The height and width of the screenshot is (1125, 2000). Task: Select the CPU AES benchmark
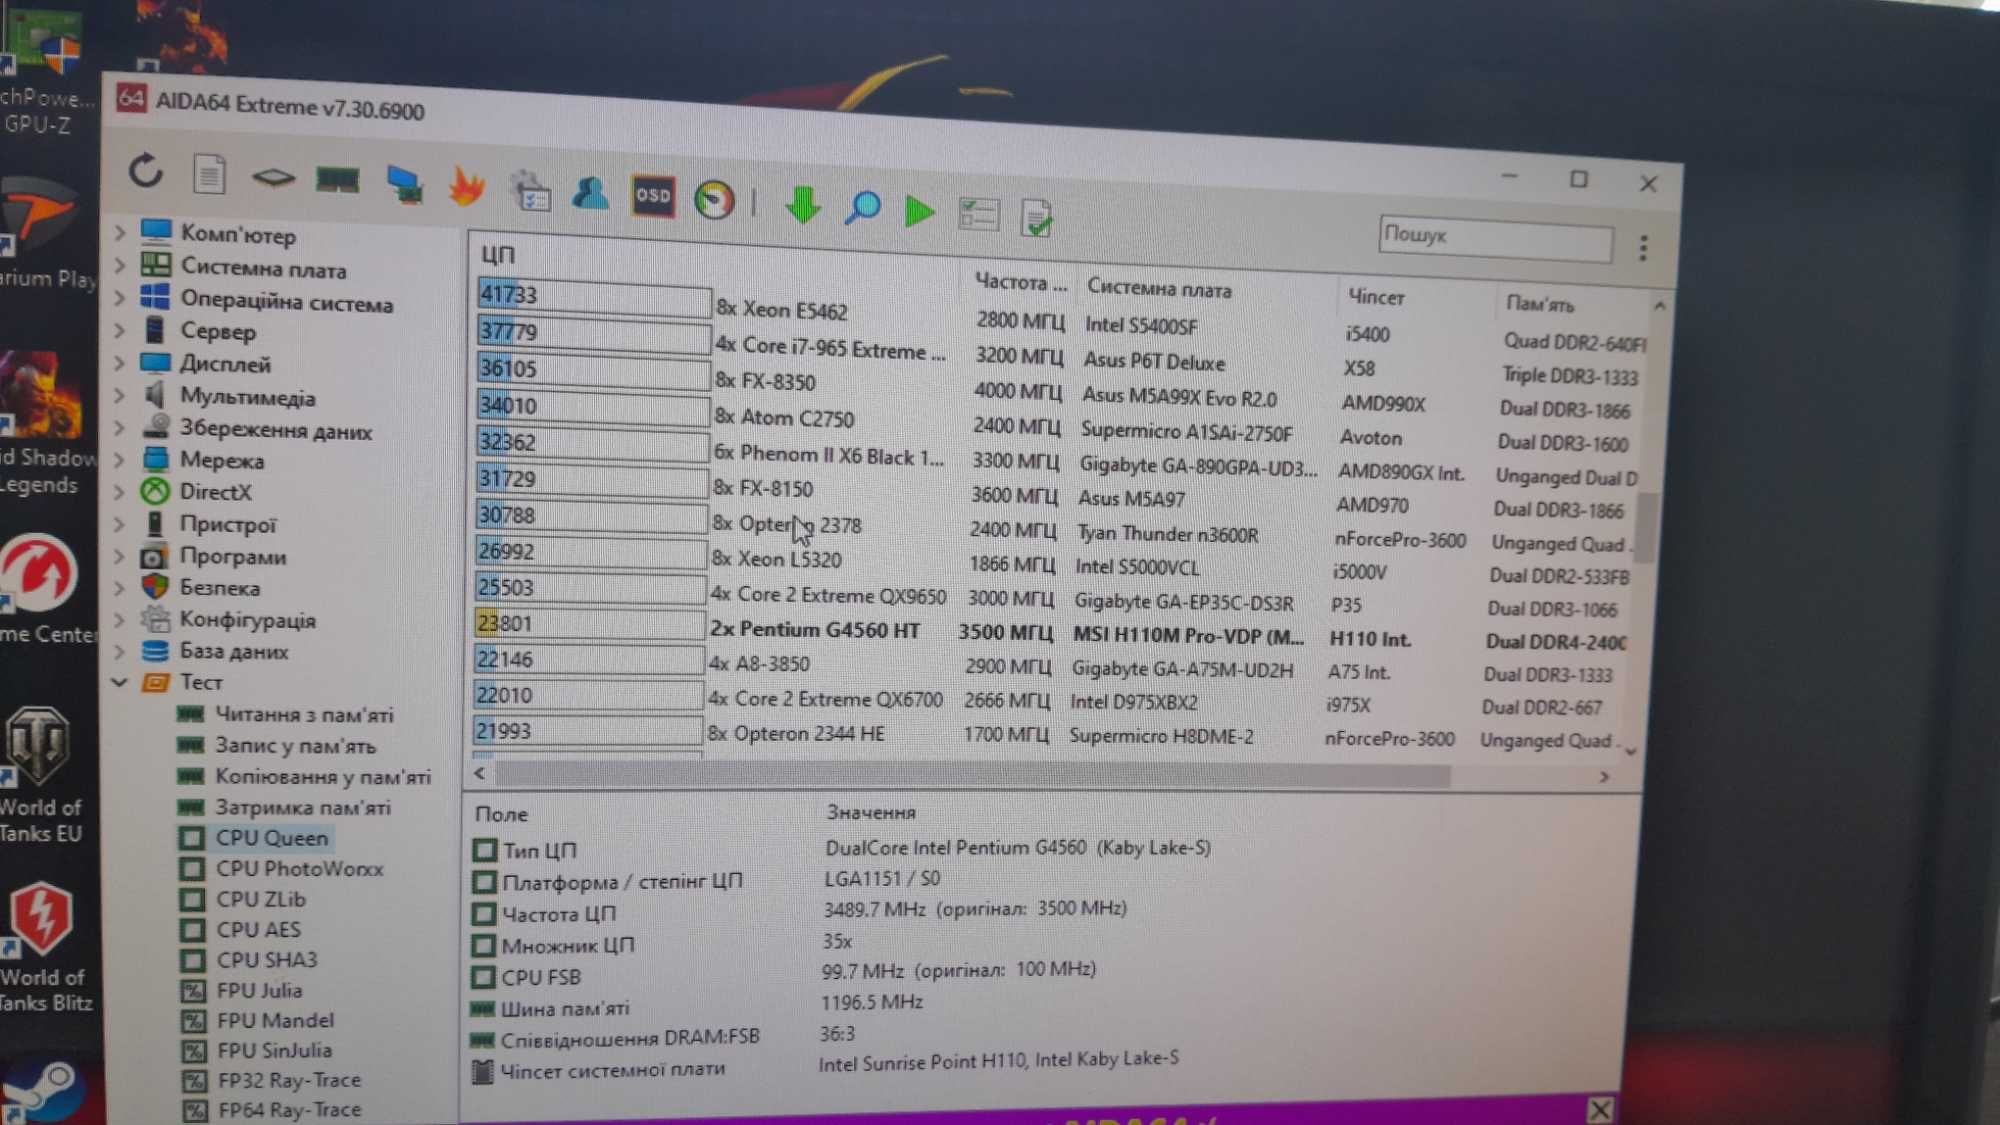pyautogui.click(x=258, y=929)
